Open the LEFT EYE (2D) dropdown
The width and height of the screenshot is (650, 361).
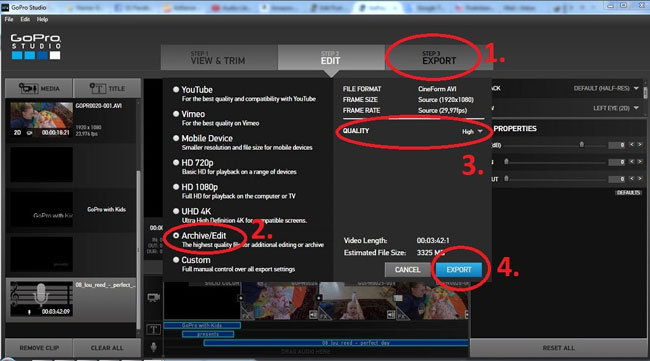coord(616,108)
